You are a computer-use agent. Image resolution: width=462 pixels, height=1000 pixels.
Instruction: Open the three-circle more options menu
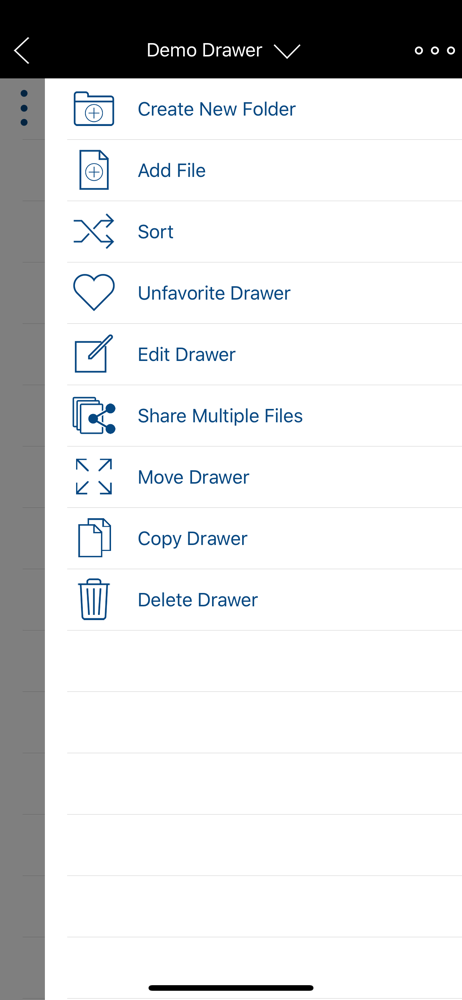pyautogui.click(x=435, y=50)
